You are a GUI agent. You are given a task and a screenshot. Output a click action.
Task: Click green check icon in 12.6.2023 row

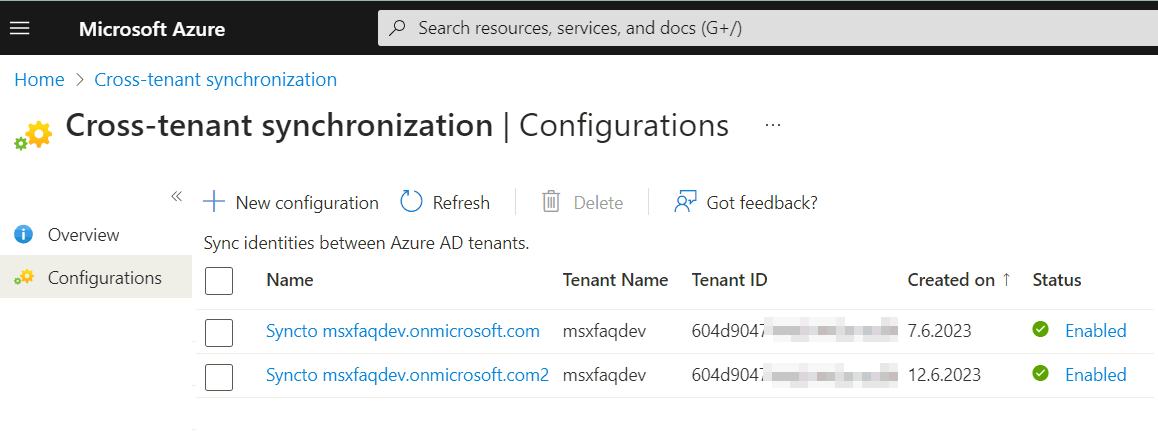click(x=1041, y=373)
